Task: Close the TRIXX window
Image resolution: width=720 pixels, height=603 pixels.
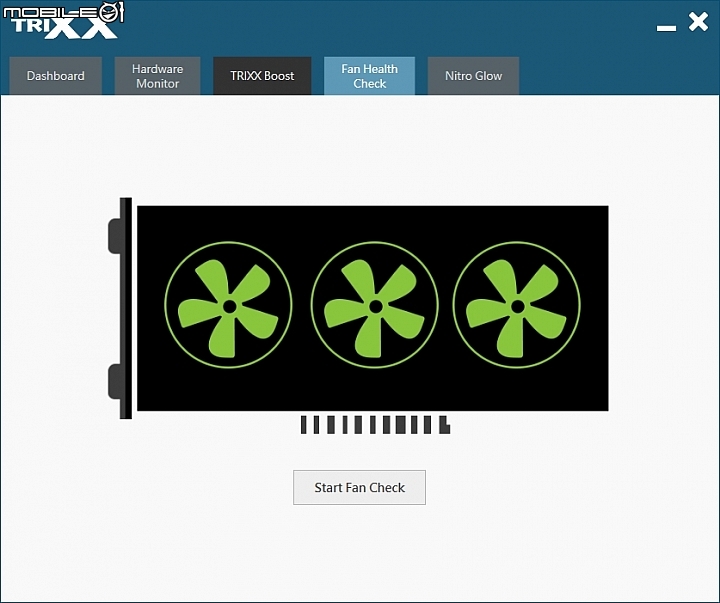Action: point(698,22)
